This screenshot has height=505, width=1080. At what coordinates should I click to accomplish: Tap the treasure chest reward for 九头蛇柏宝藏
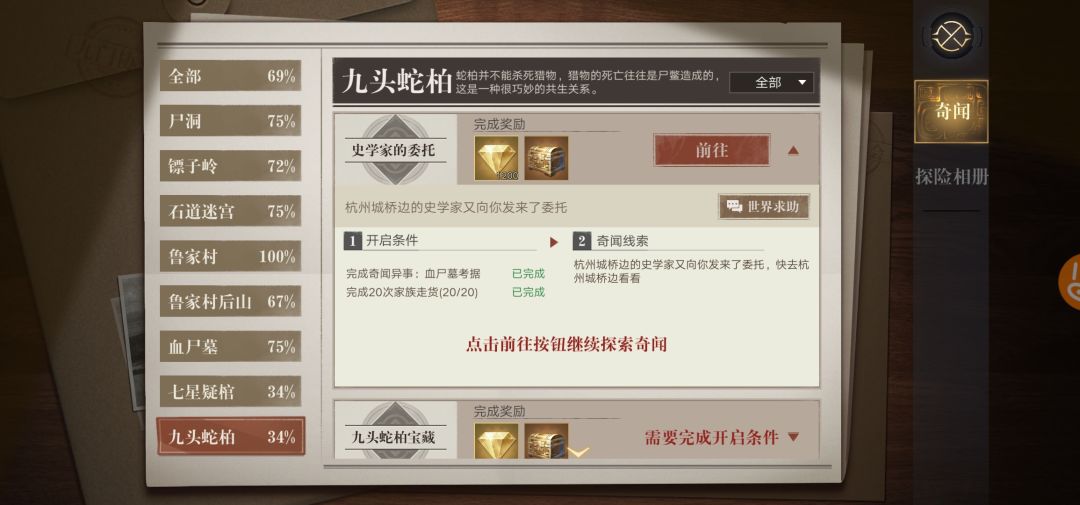546,441
